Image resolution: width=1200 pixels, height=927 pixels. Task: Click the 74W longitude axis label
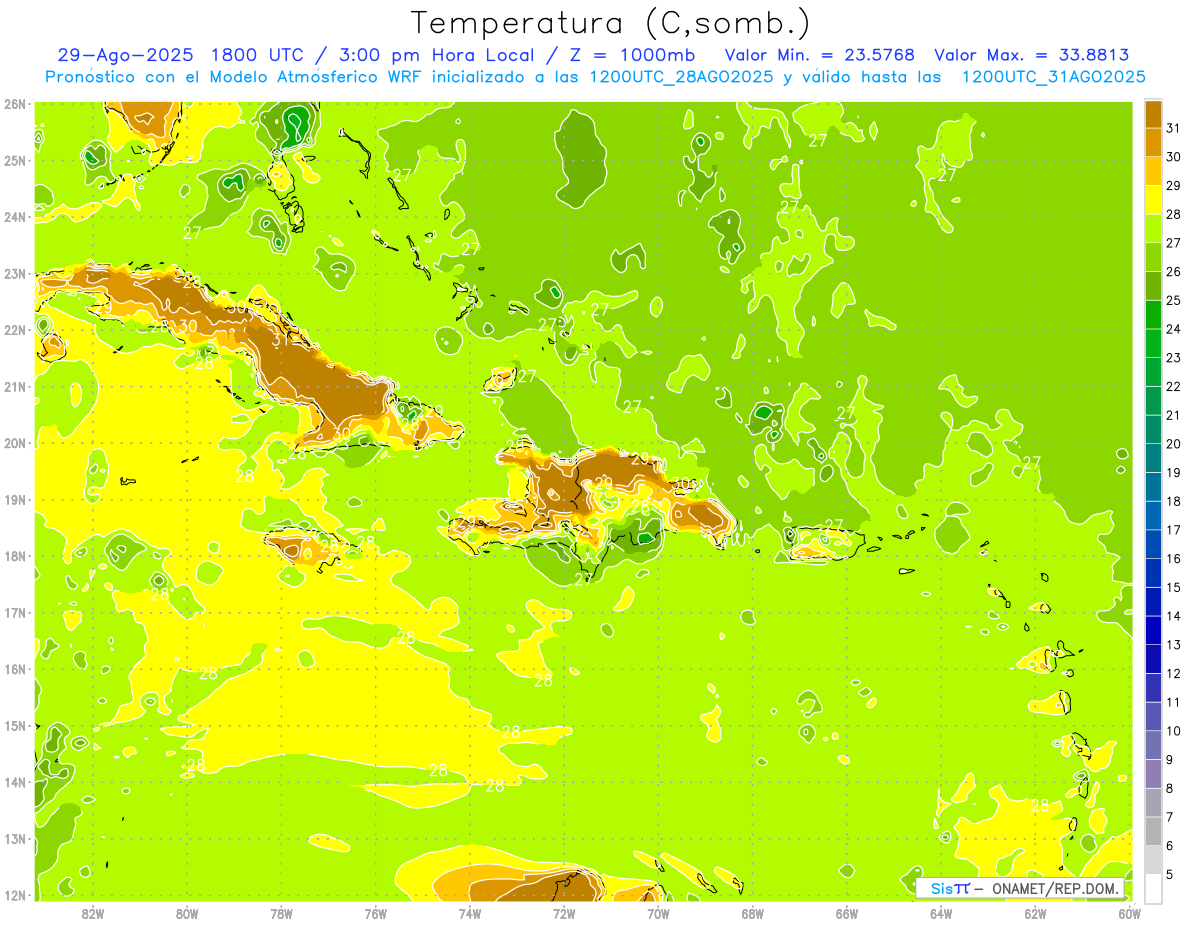click(x=470, y=913)
